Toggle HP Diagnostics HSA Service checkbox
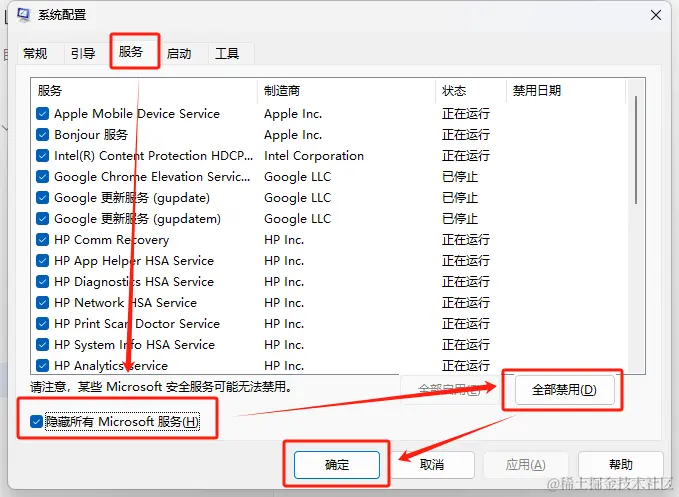The width and height of the screenshot is (679, 497). [x=42, y=281]
